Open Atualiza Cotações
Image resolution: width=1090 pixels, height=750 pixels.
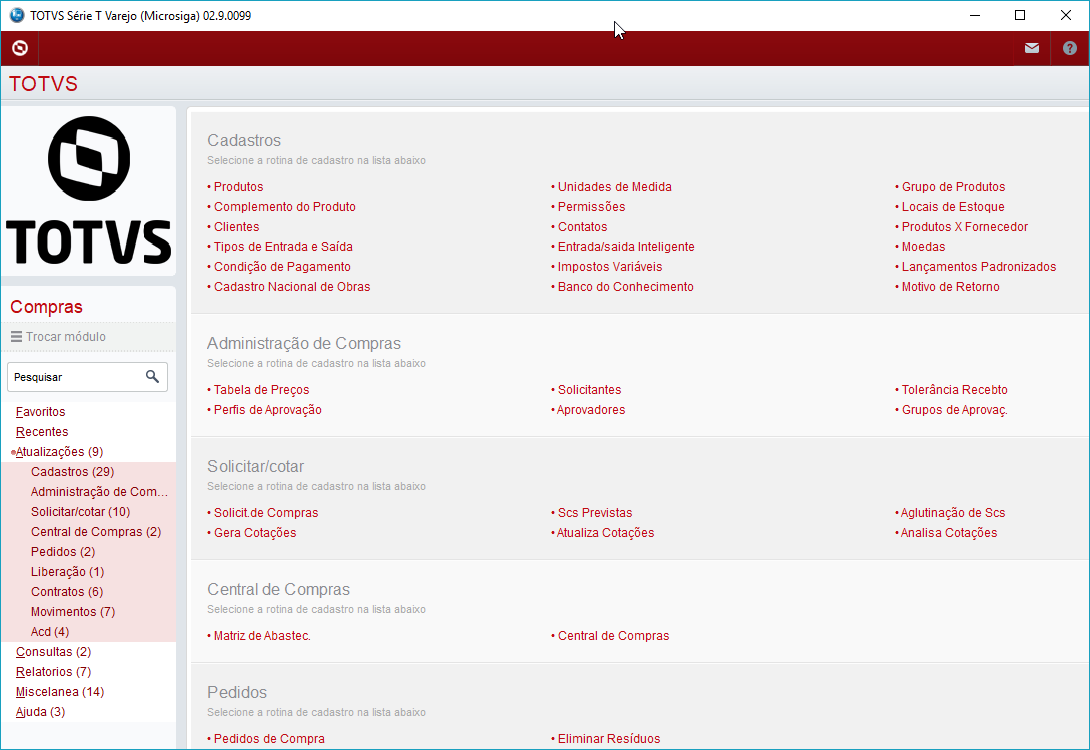pos(605,533)
